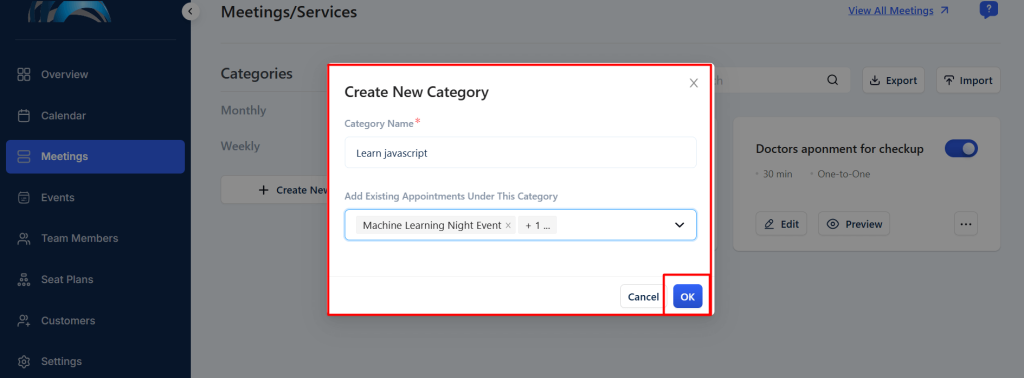This screenshot has height=378, width=1024.
Task: Expand the existing appointments dropdown arrow
Action: [679, 225]
